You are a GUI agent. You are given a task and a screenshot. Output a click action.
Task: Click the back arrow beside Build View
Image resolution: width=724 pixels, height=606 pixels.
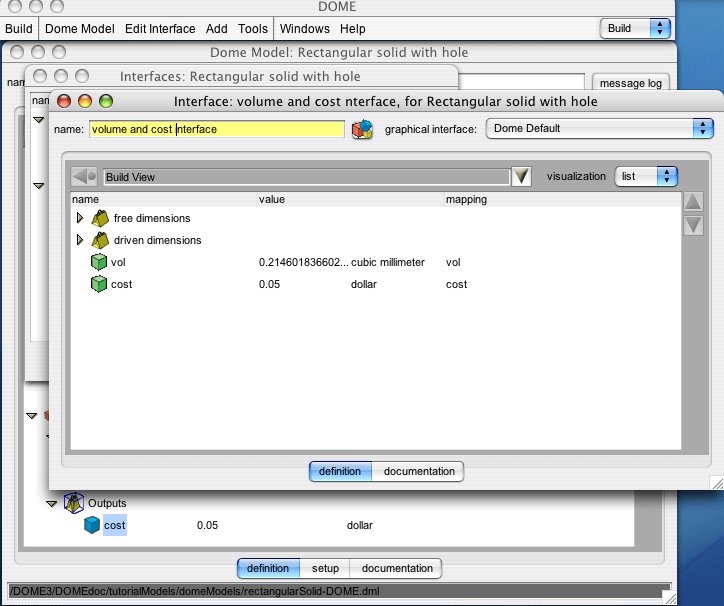(x=84, y=176)
